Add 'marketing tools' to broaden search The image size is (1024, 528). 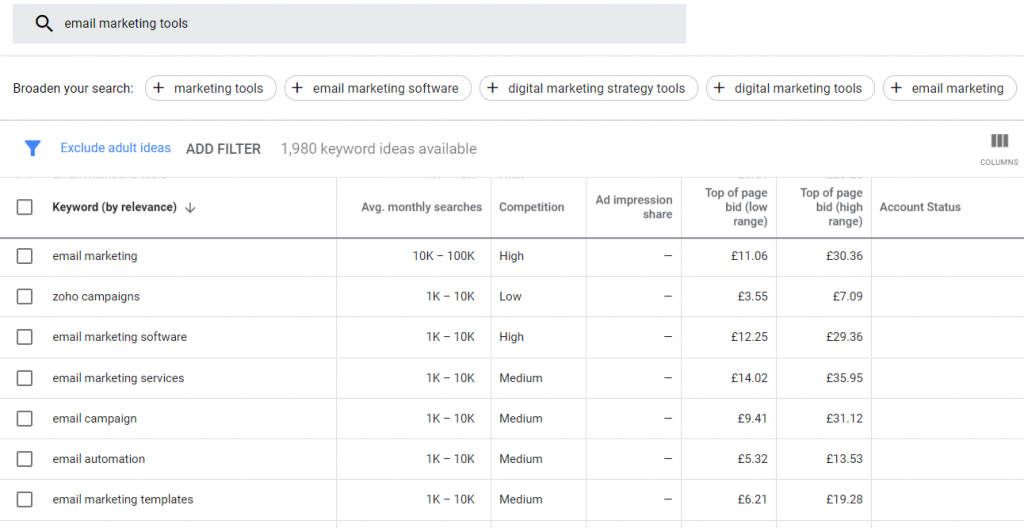(211, 88)
